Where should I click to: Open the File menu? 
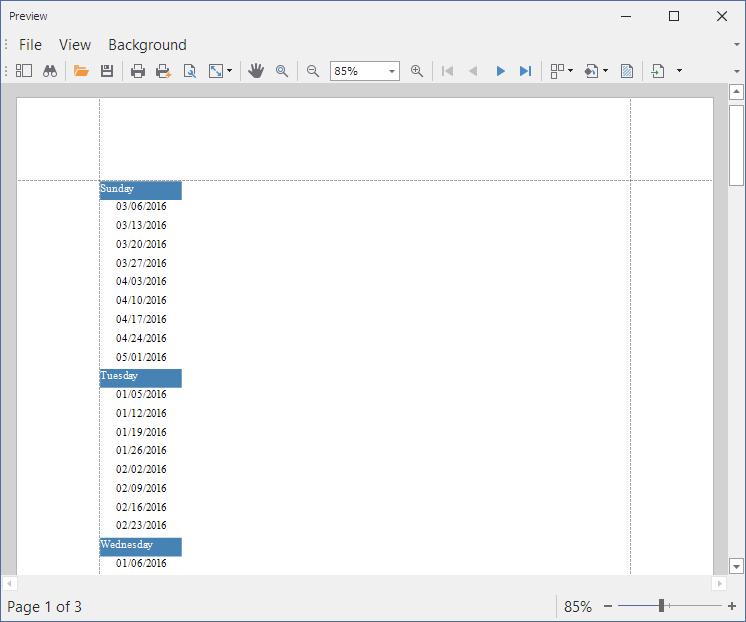[30, 45]
